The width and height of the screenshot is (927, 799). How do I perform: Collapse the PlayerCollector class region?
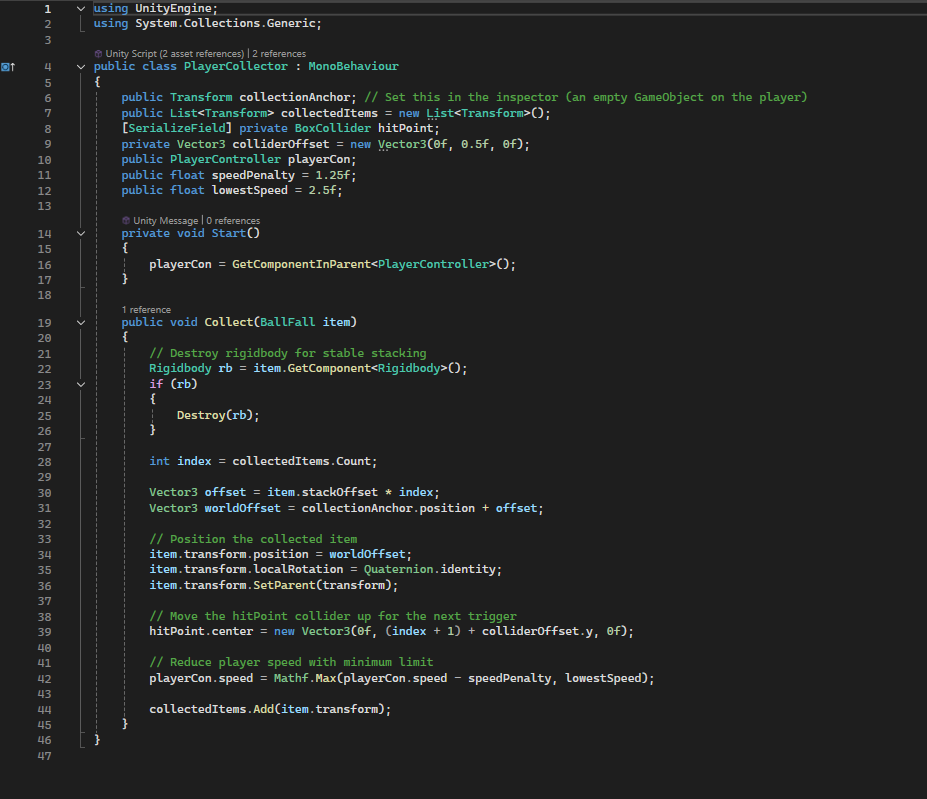[82, 67]
